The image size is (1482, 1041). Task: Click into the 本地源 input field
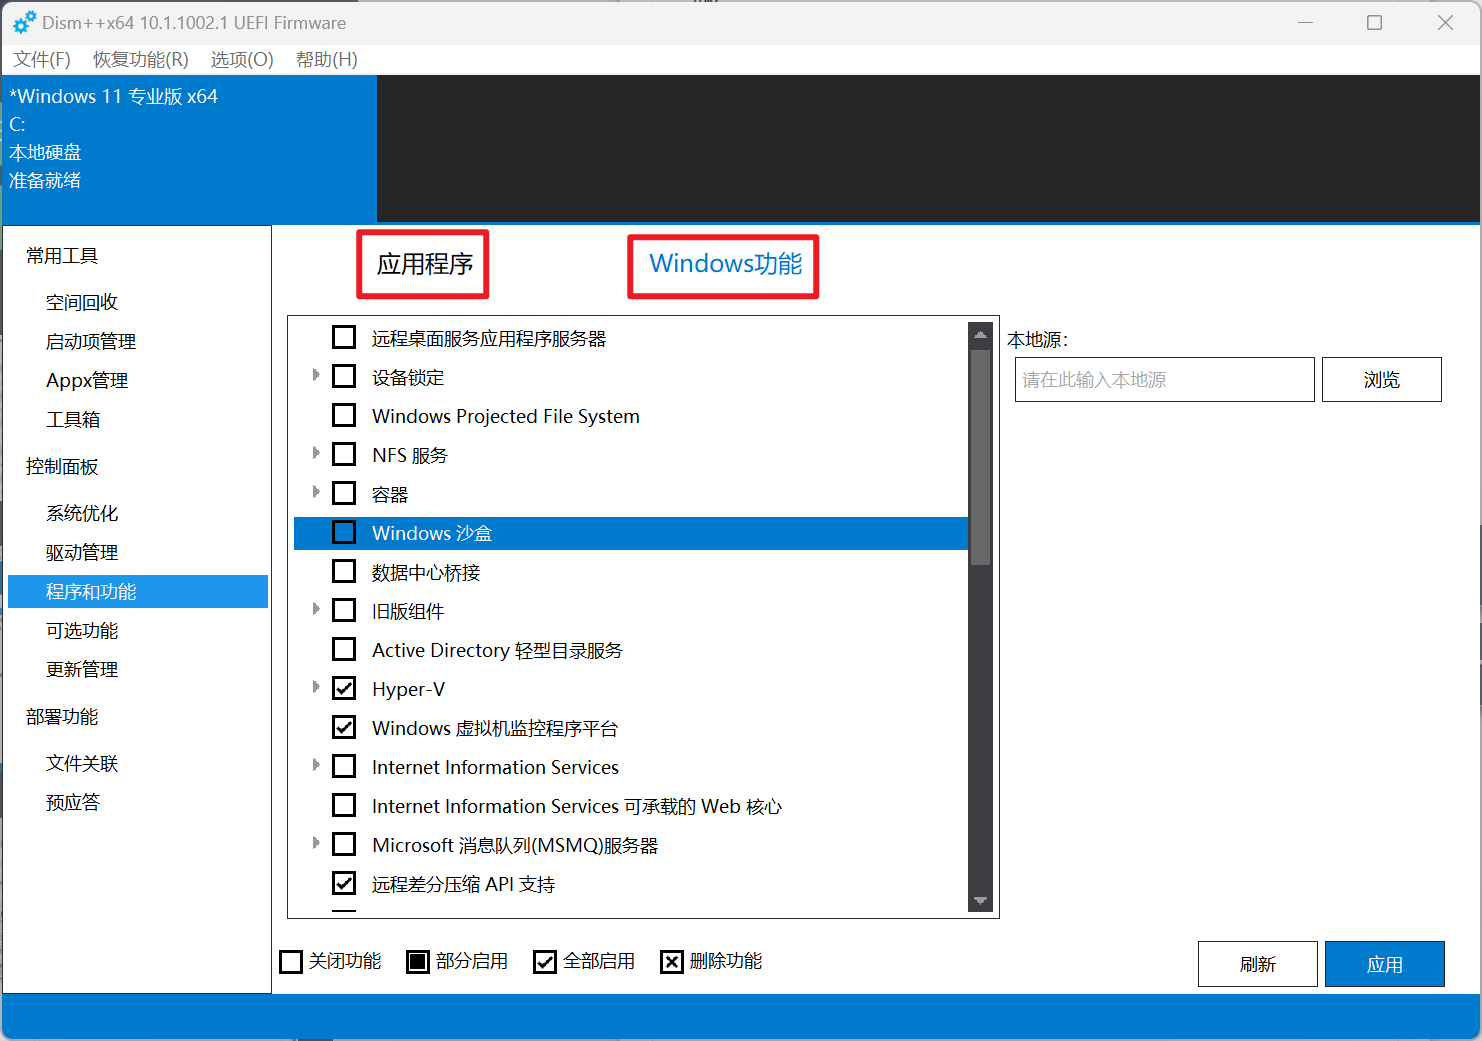(1165, 380)
